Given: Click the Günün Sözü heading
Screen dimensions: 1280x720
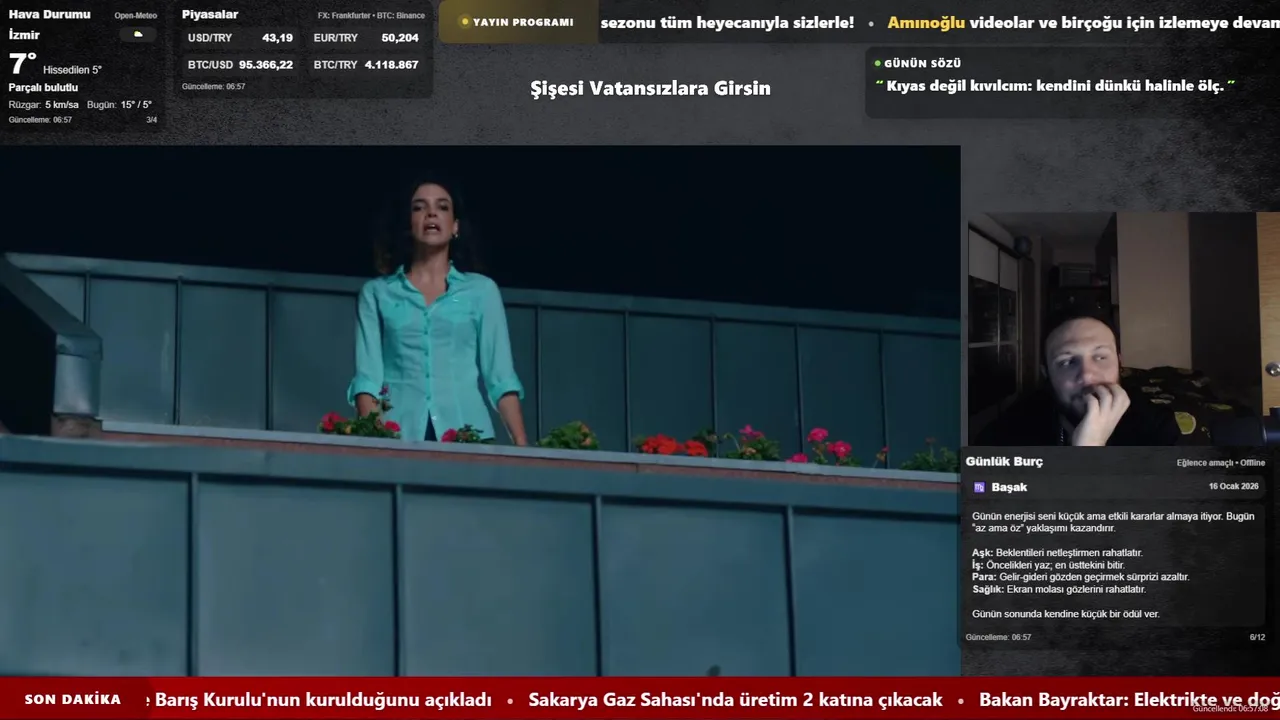Looking at the screenshot, I should (x=922, y=63).
